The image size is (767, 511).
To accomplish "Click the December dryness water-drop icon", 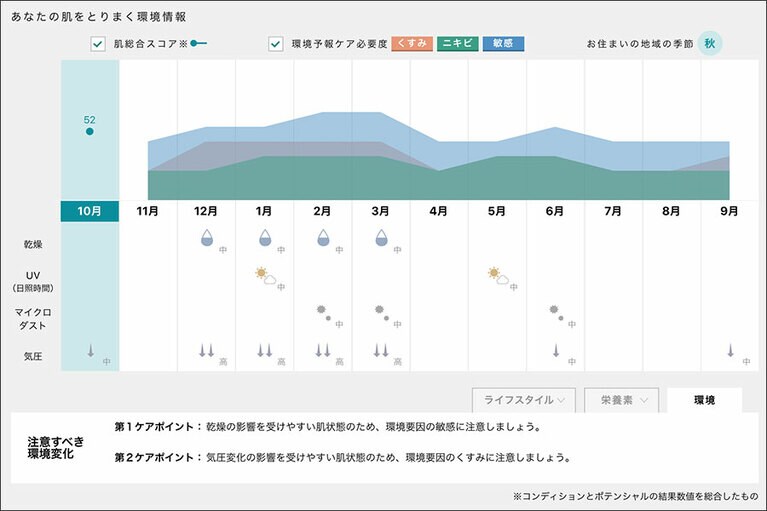I will pyautogui.click(x=207, y=238).
